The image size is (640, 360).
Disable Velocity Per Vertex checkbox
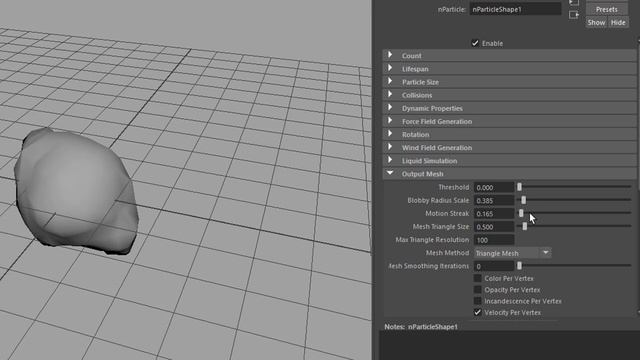pyautogui.click(x=477, y=313)
